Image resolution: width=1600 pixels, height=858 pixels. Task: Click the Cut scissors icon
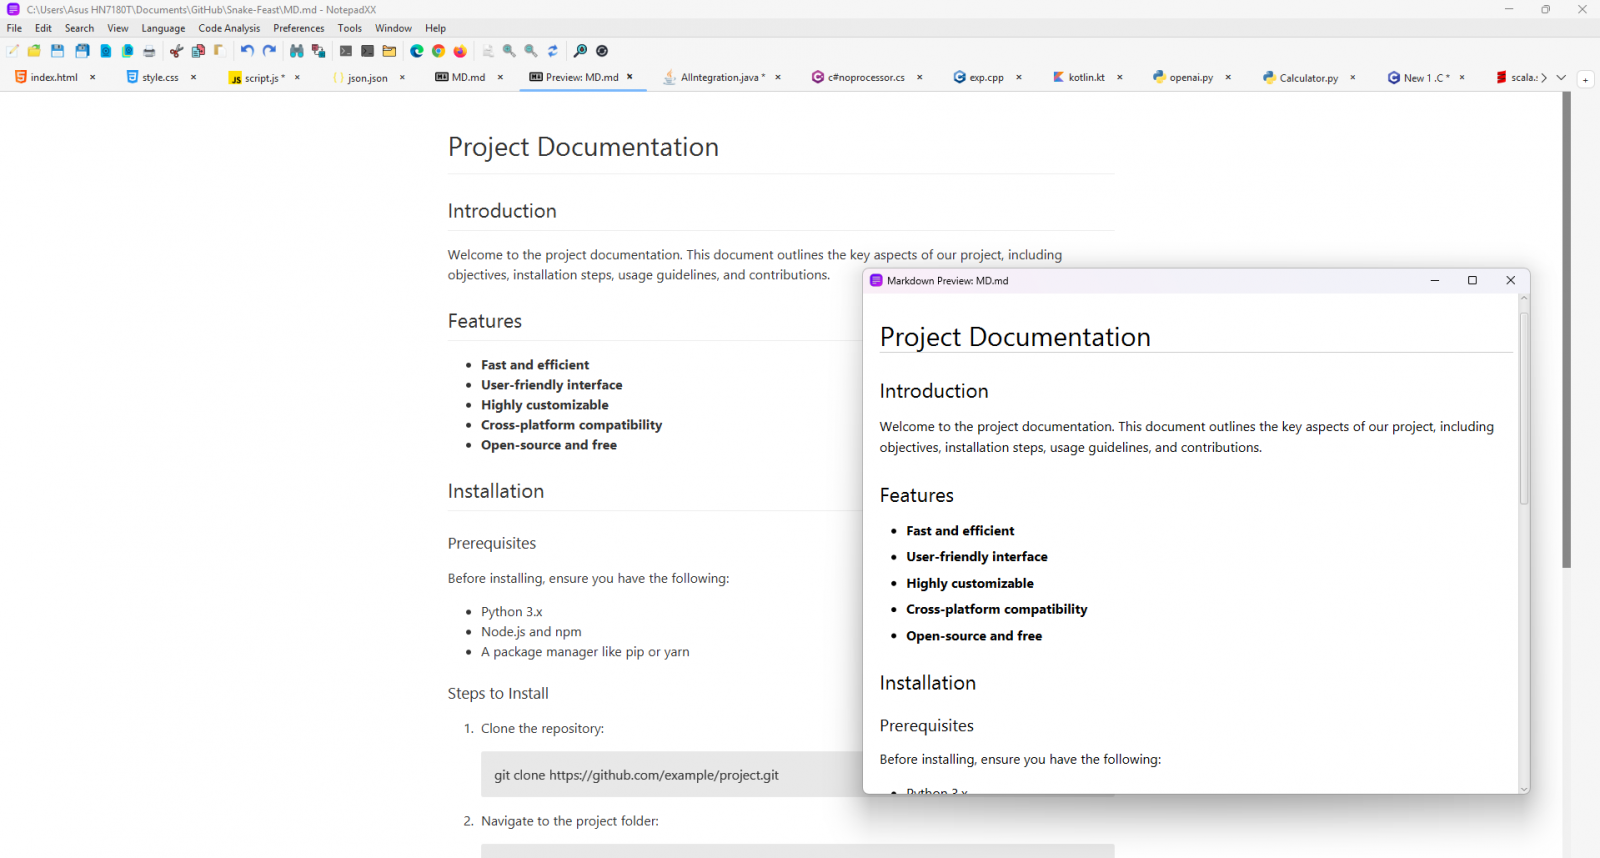[x=176, y=51]
